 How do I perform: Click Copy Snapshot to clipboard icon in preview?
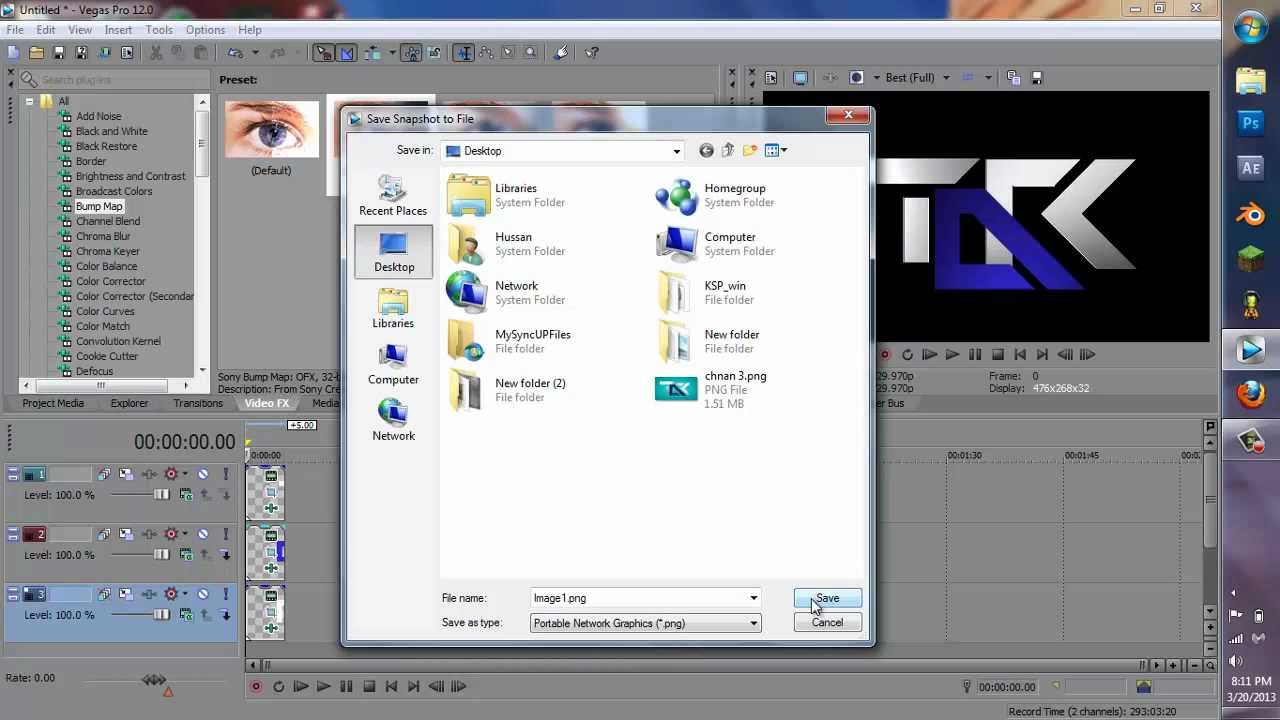click(1013, 78)
